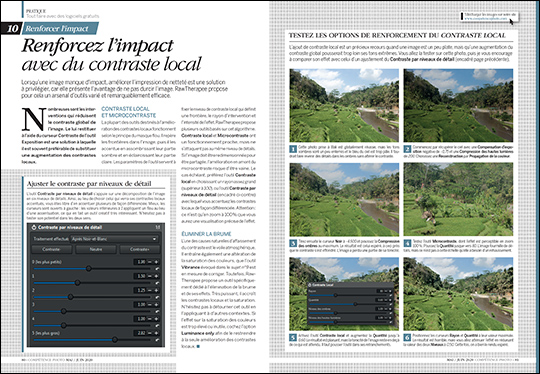Reset the level 5 (les plus gros) slider
This screenshot has width=540, height=374.
(157, 340)
